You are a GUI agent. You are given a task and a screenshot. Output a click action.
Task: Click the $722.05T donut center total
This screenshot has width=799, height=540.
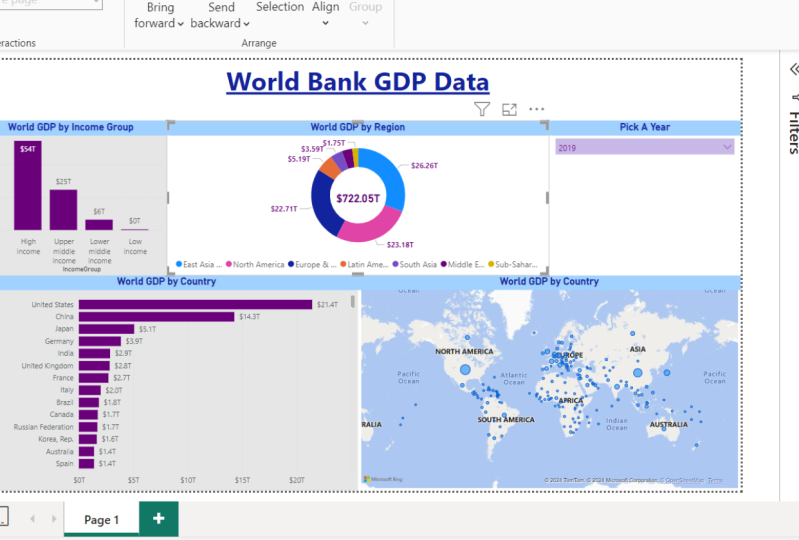click(358, 198)
